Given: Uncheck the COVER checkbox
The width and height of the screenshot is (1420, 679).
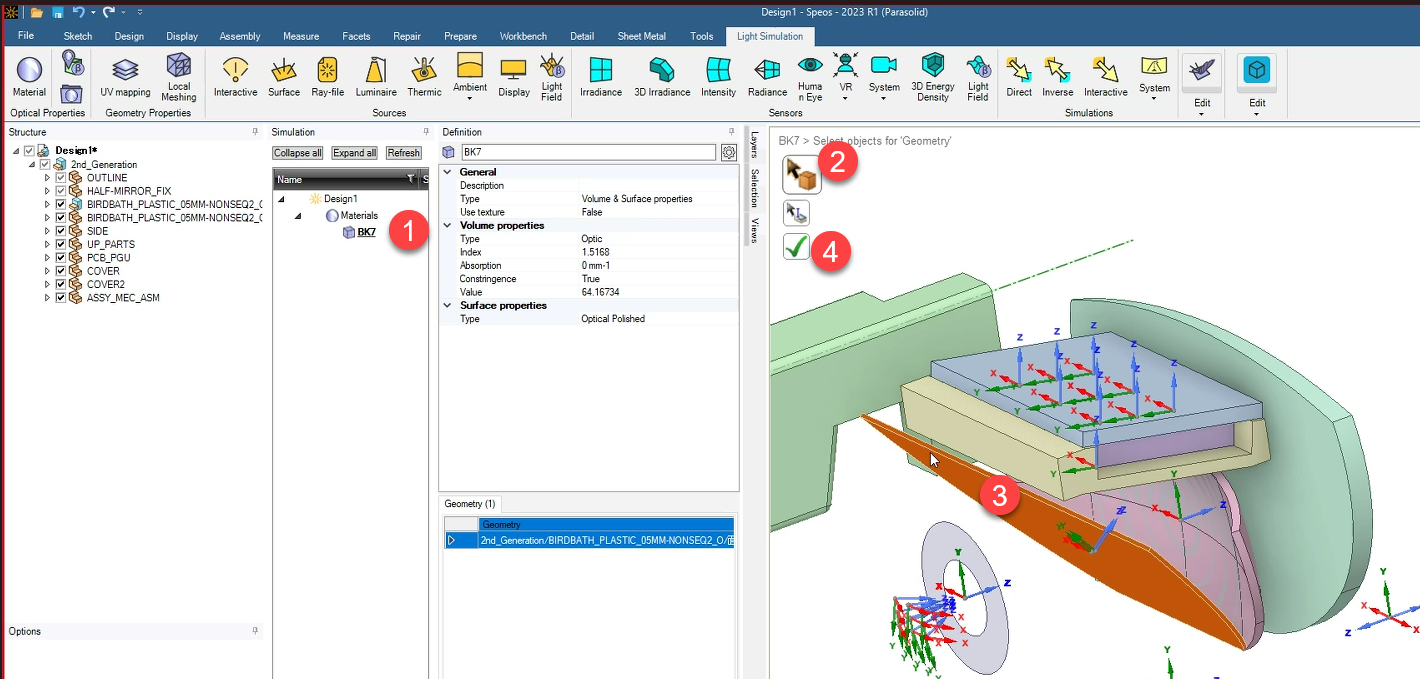Looking at the screenshot, I should click(x=61, y=271).
